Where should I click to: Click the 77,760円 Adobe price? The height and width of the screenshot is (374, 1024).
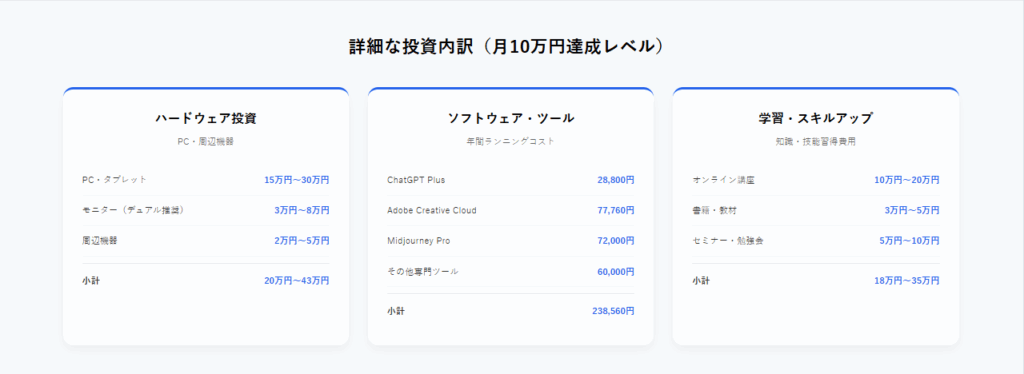(615, 210)
